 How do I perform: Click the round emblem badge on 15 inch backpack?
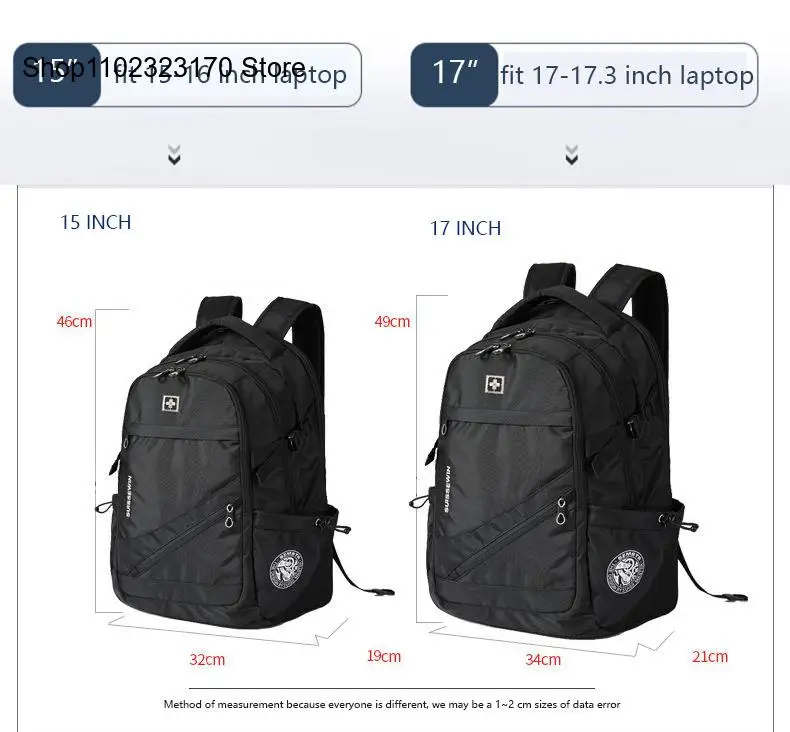(x=287, y=569)
